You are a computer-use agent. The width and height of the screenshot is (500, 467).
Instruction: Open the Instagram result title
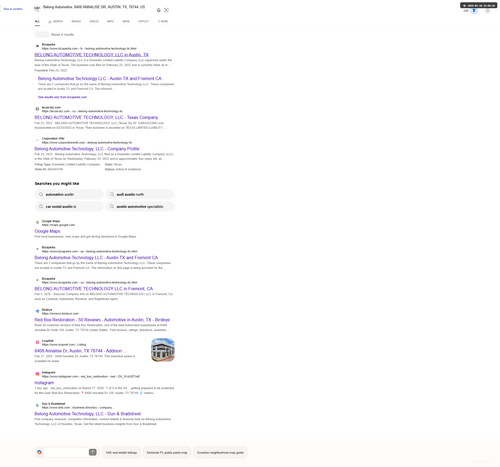click(44, 383)
